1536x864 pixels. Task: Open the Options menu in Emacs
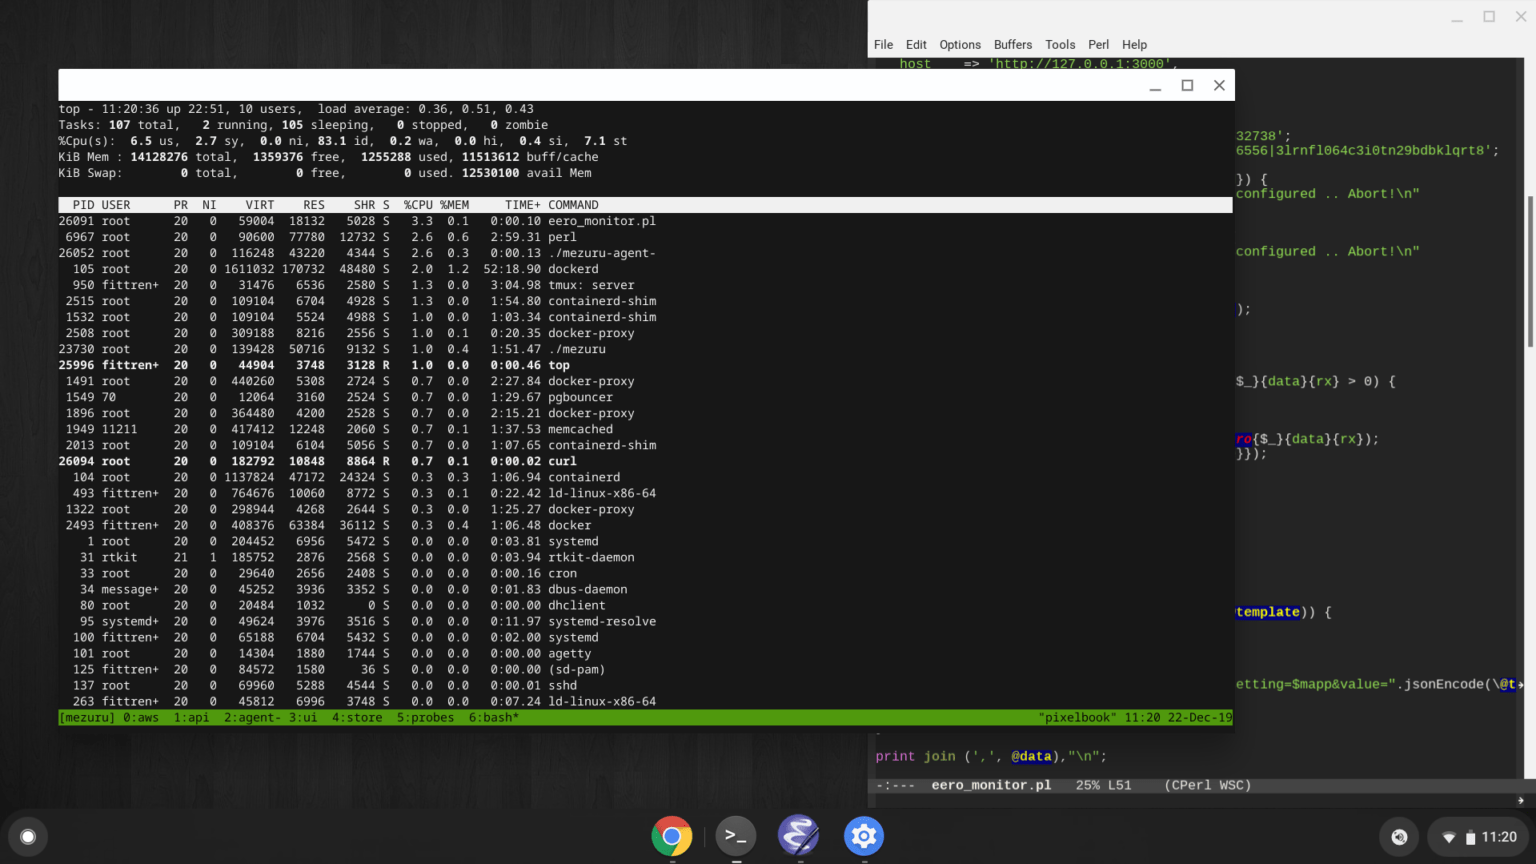959,44
